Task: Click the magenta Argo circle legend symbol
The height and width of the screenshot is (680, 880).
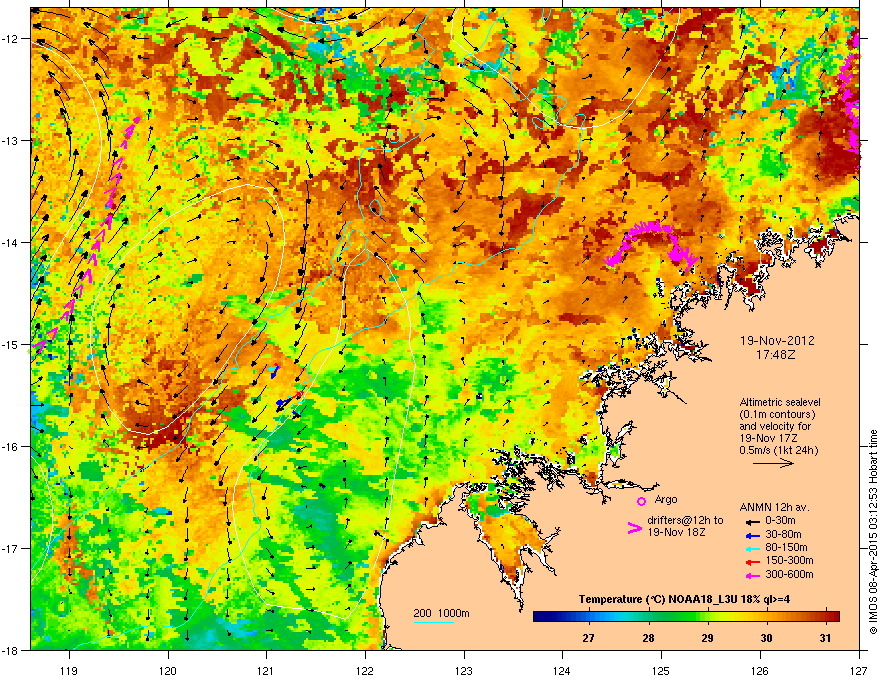Action: [x=641, y=501]
